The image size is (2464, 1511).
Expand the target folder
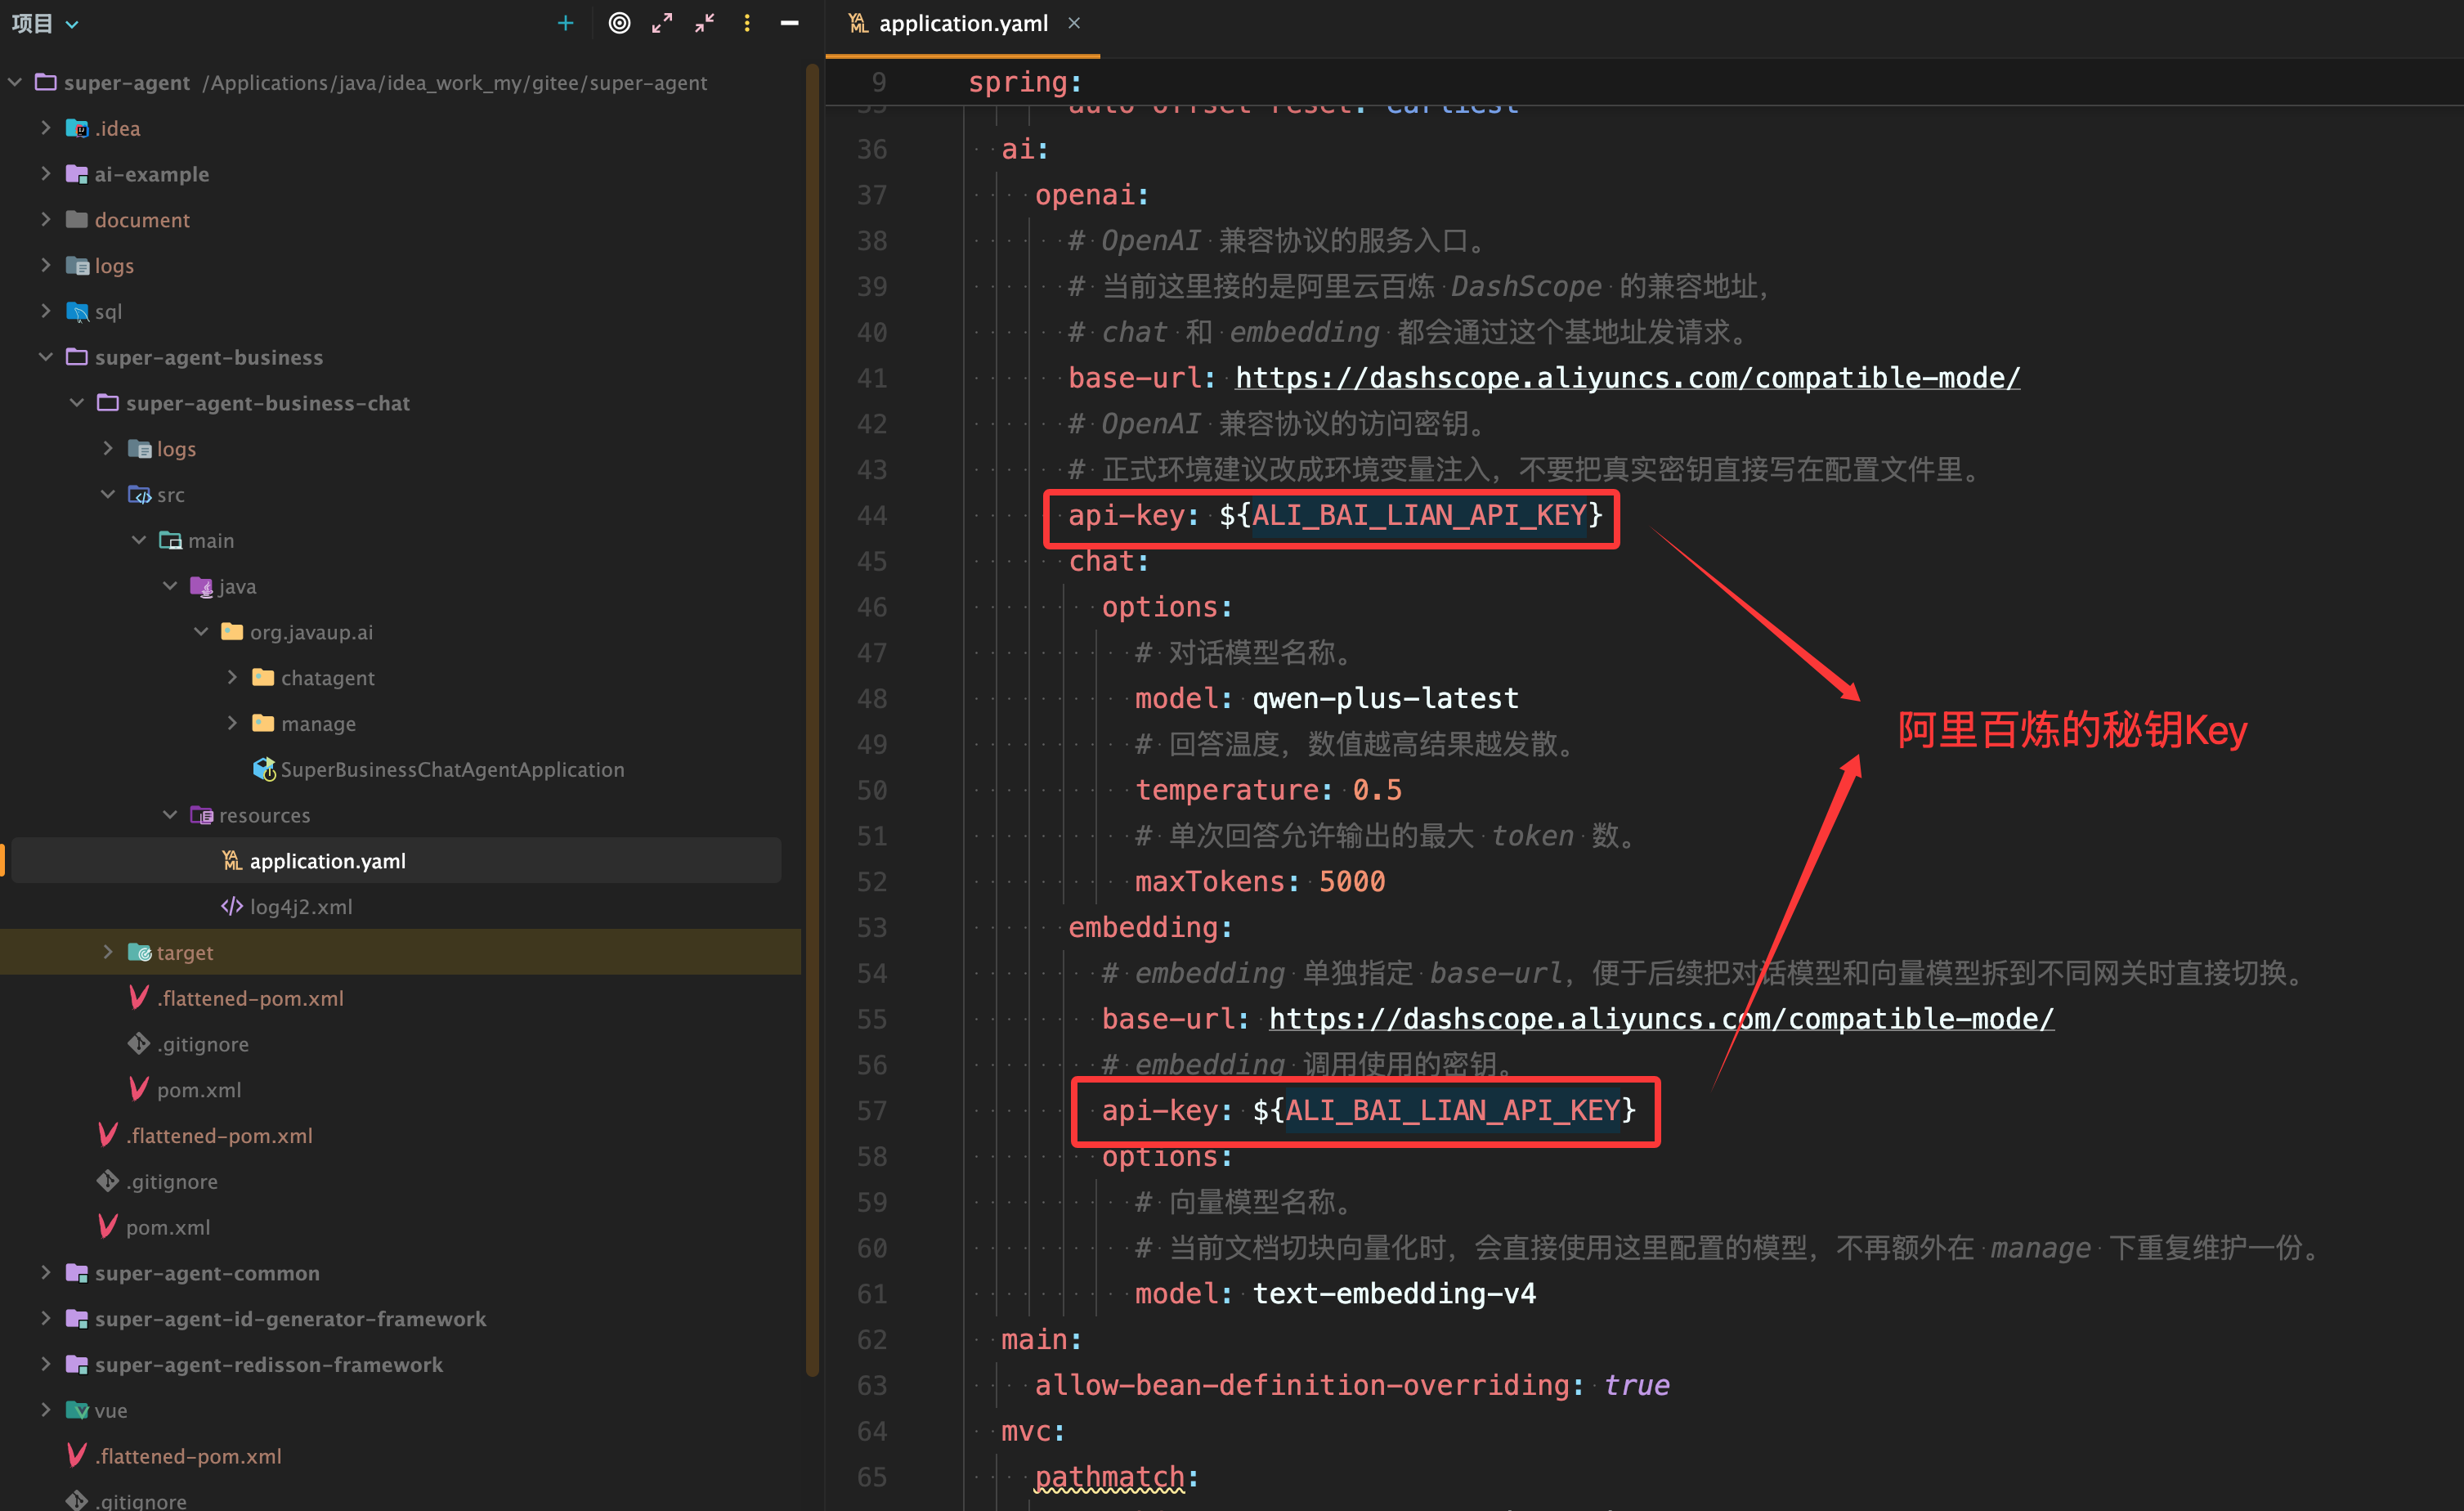coord(107,951)
